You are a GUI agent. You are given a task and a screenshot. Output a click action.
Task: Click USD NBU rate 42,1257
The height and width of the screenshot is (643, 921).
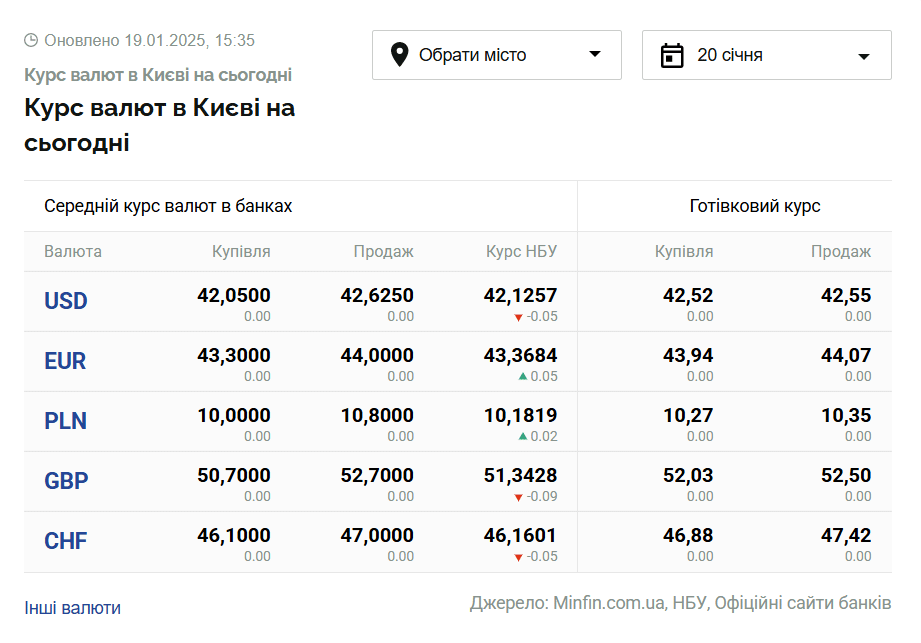tap(520, 295)
